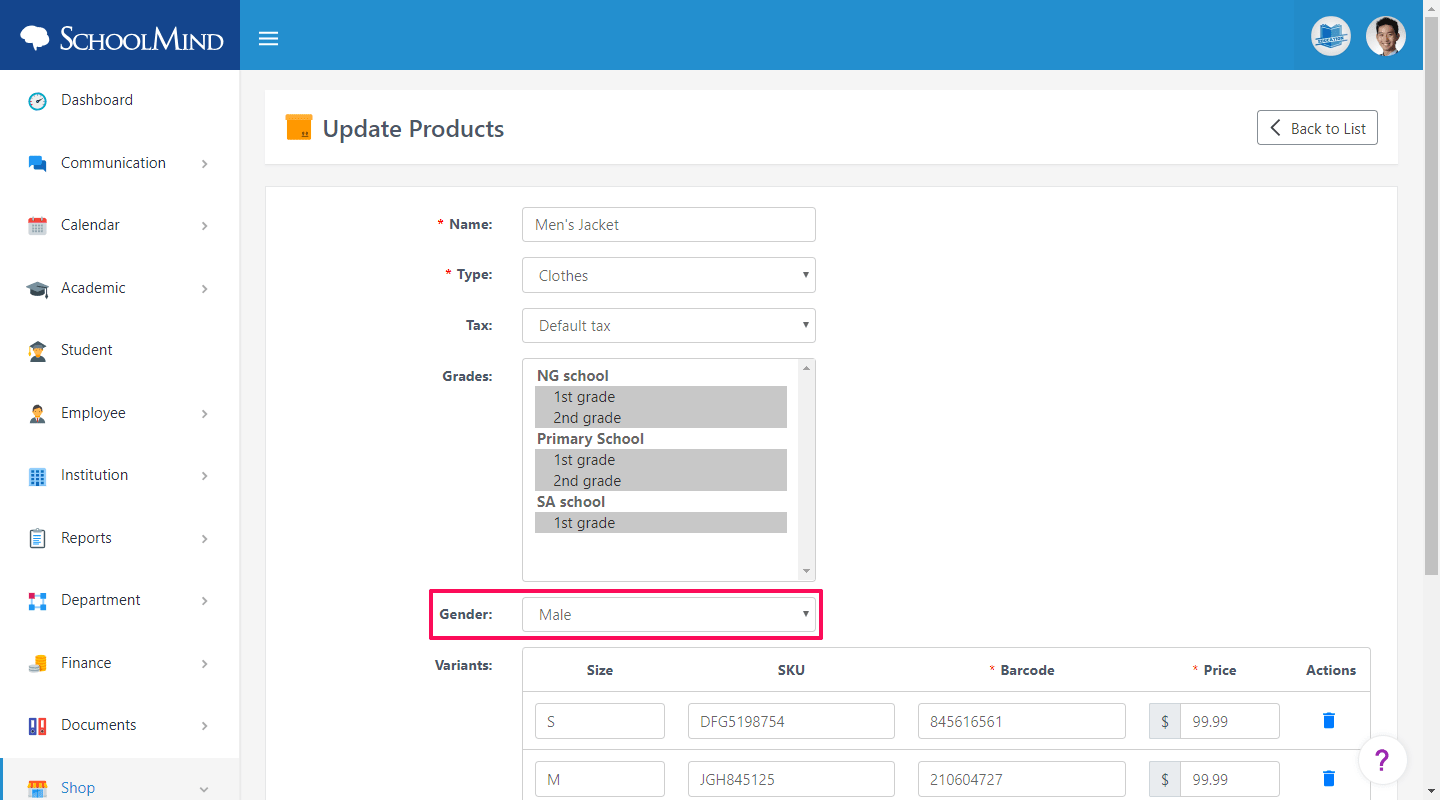
Task: Open the Type dropdown showing Clothes
Action: 669,275
